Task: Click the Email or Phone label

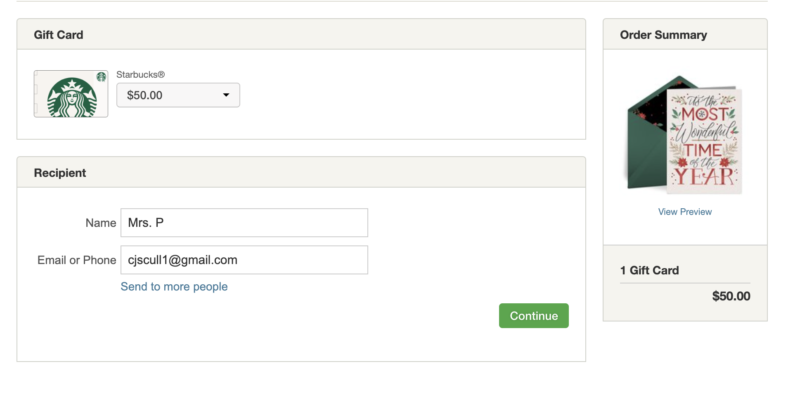Action: [x=77, y=260]
